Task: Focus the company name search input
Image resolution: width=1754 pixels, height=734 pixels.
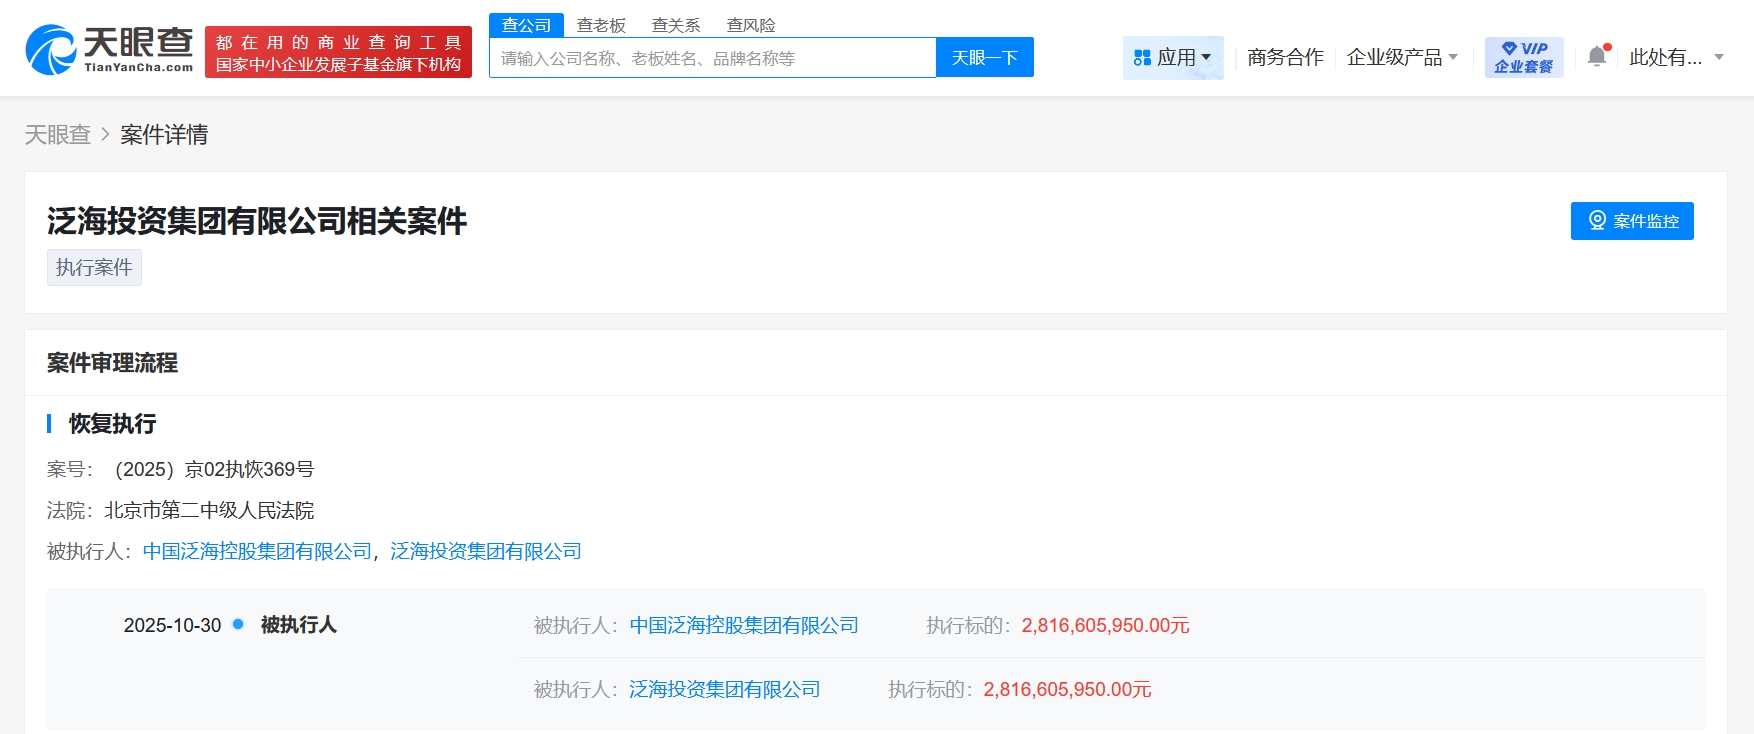Action: tap(712, 58)
